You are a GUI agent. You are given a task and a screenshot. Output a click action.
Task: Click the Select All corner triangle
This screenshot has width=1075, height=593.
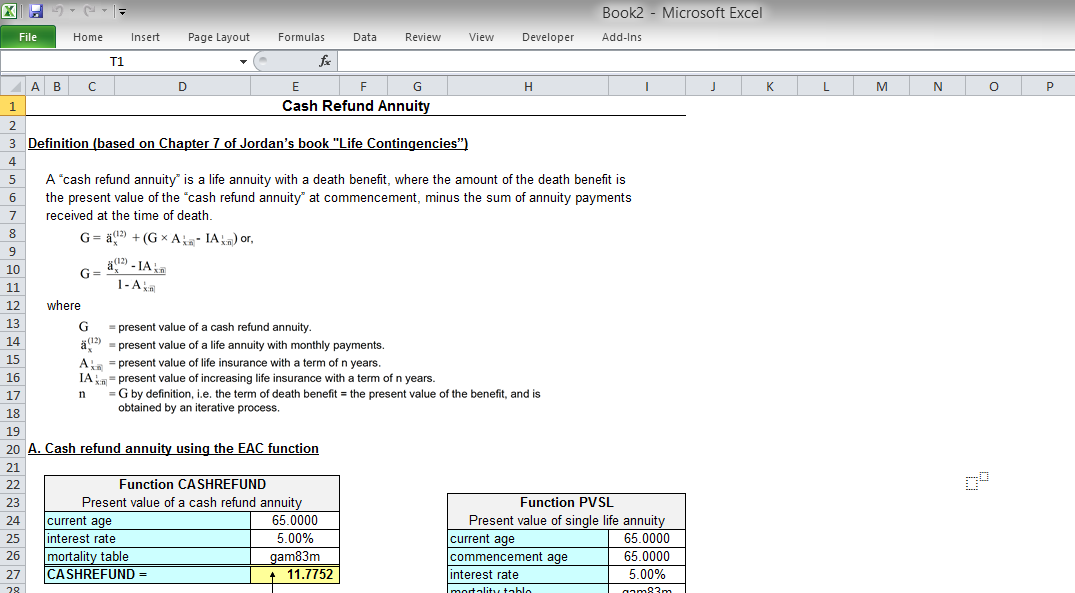pyautogui.click(x=12, y=86)
